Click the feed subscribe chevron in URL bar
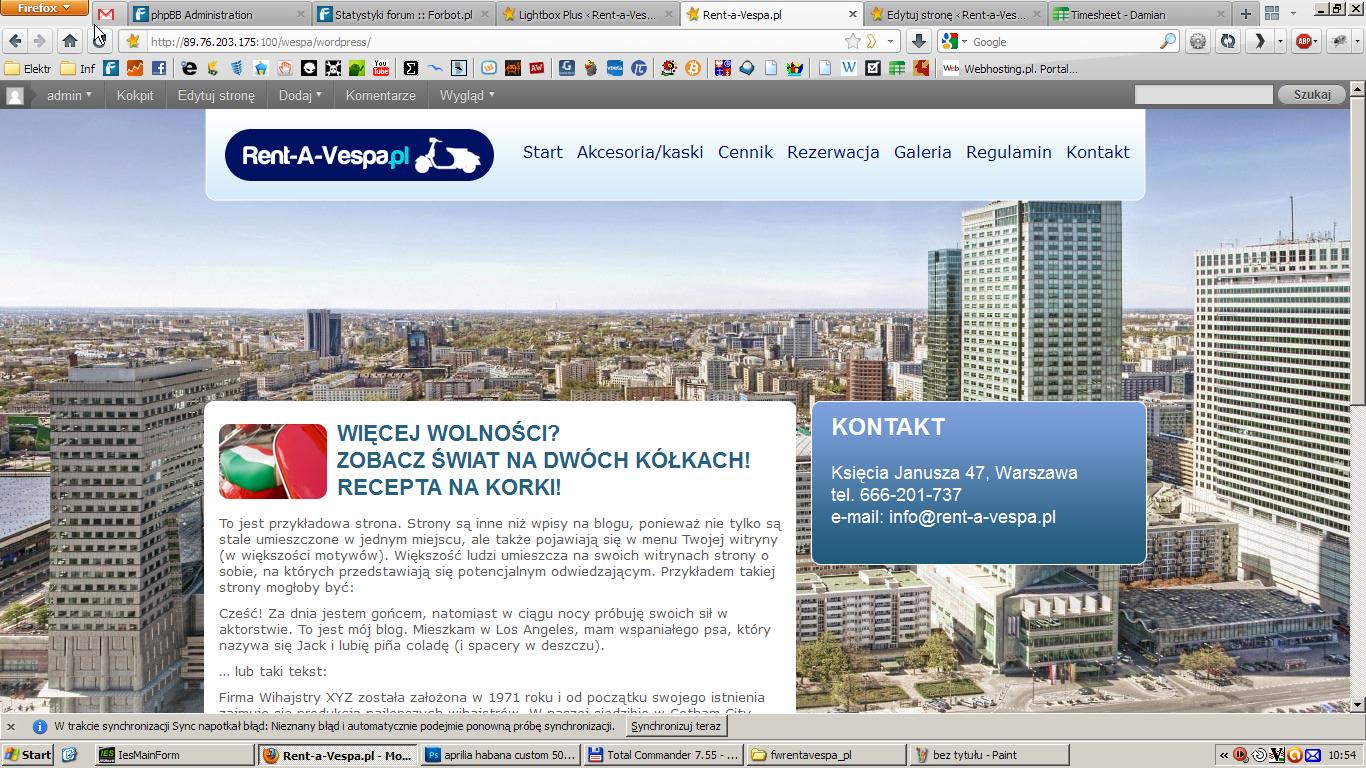 coord(871,41)
